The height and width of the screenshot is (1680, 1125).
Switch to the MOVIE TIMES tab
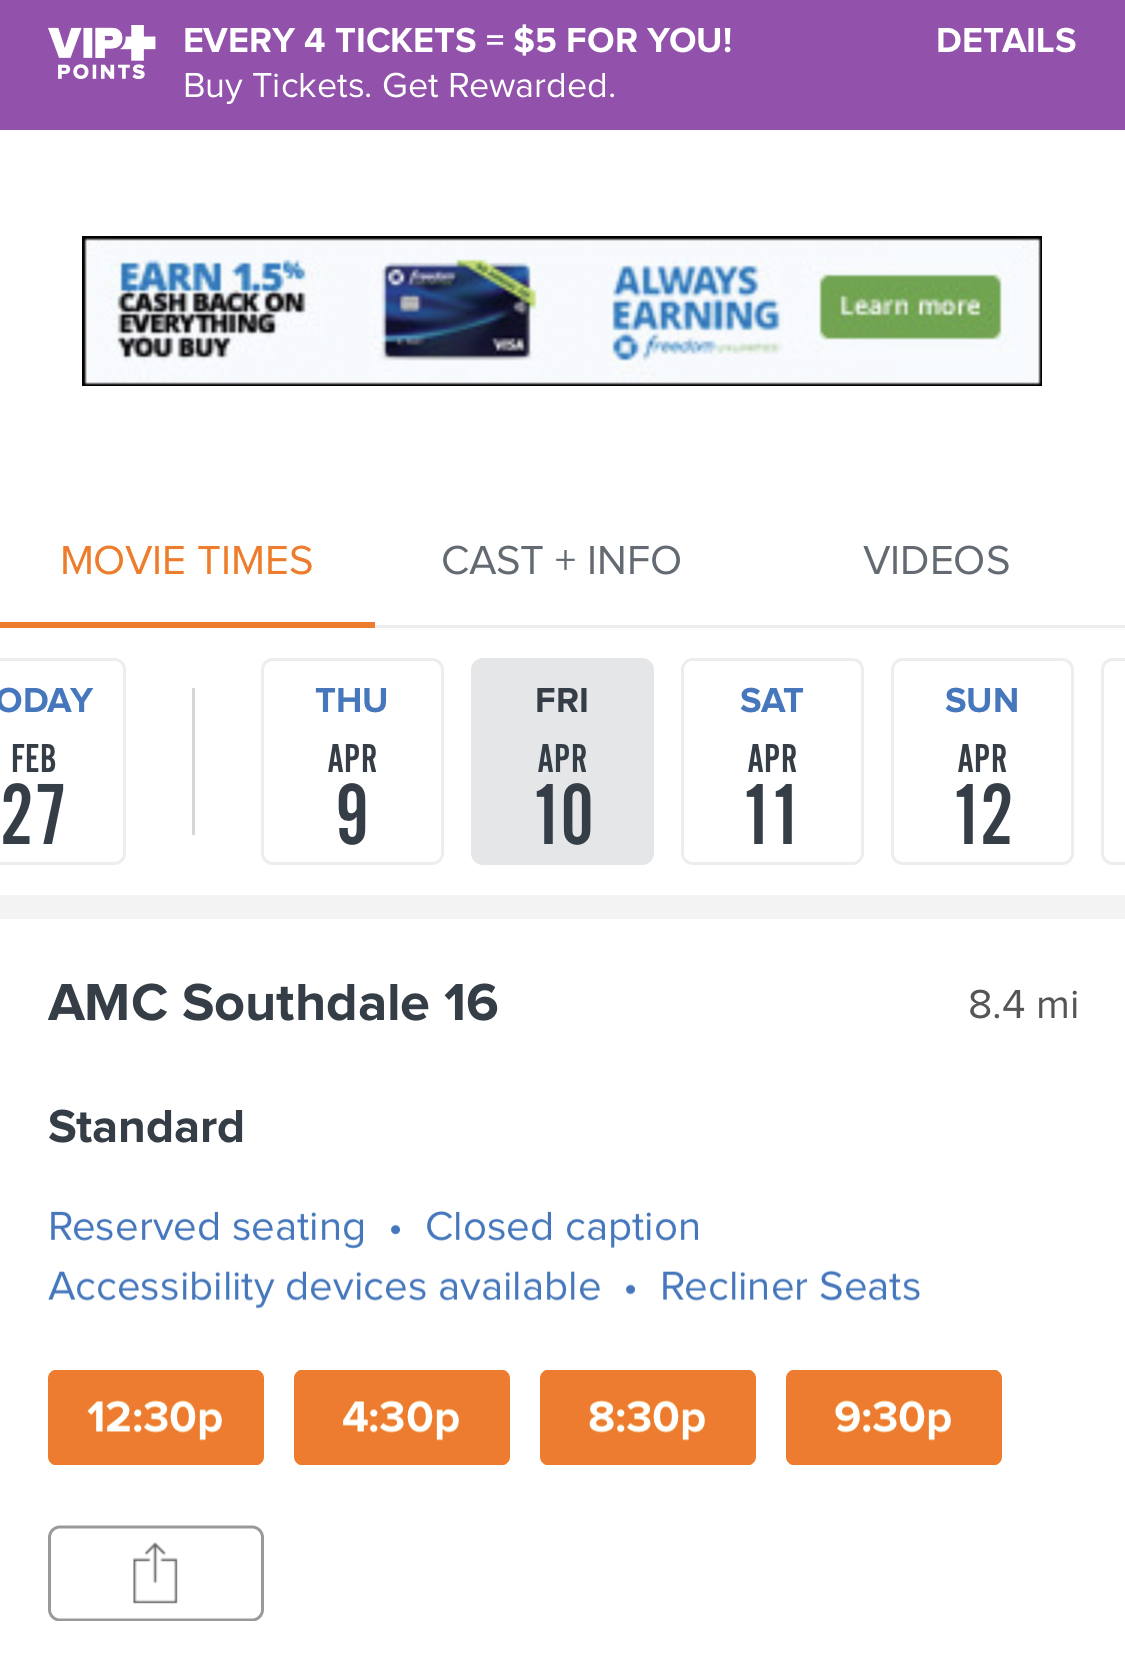point(187,561)
